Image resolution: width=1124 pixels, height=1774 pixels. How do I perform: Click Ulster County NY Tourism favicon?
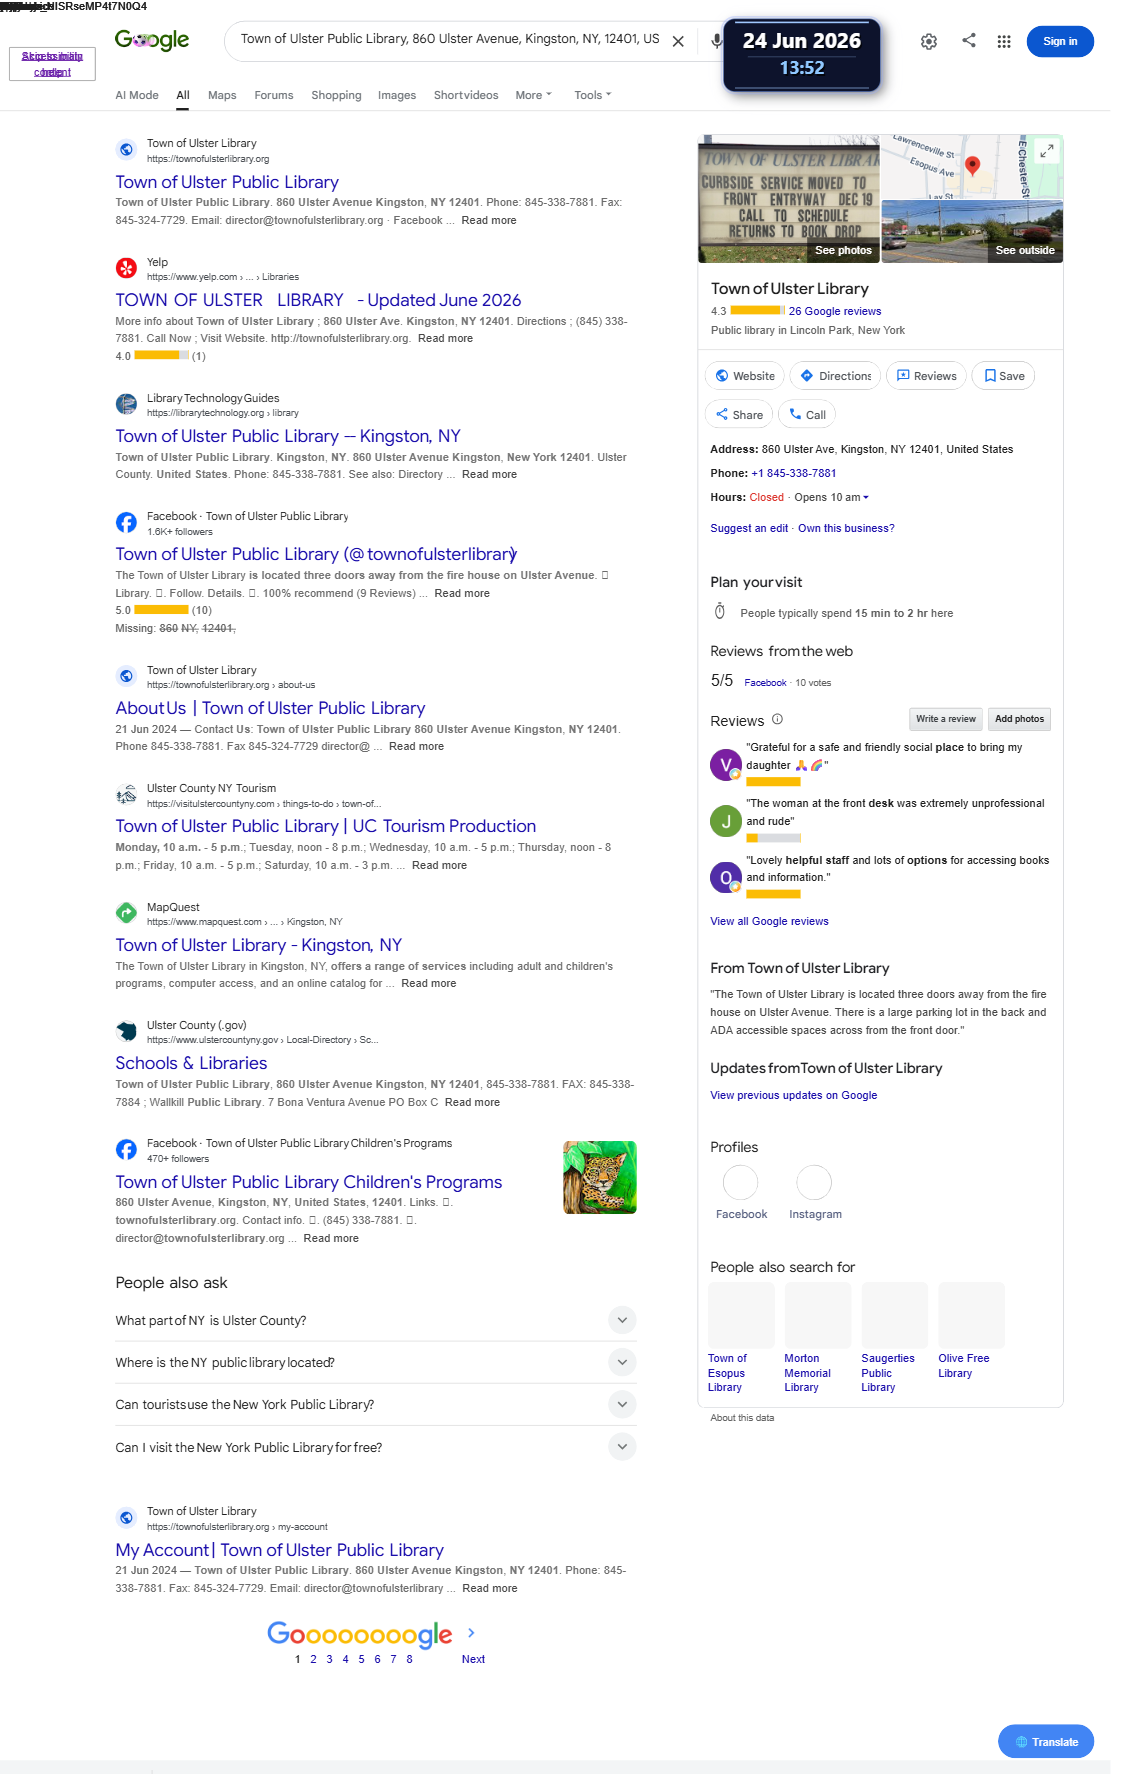(126, 795)
